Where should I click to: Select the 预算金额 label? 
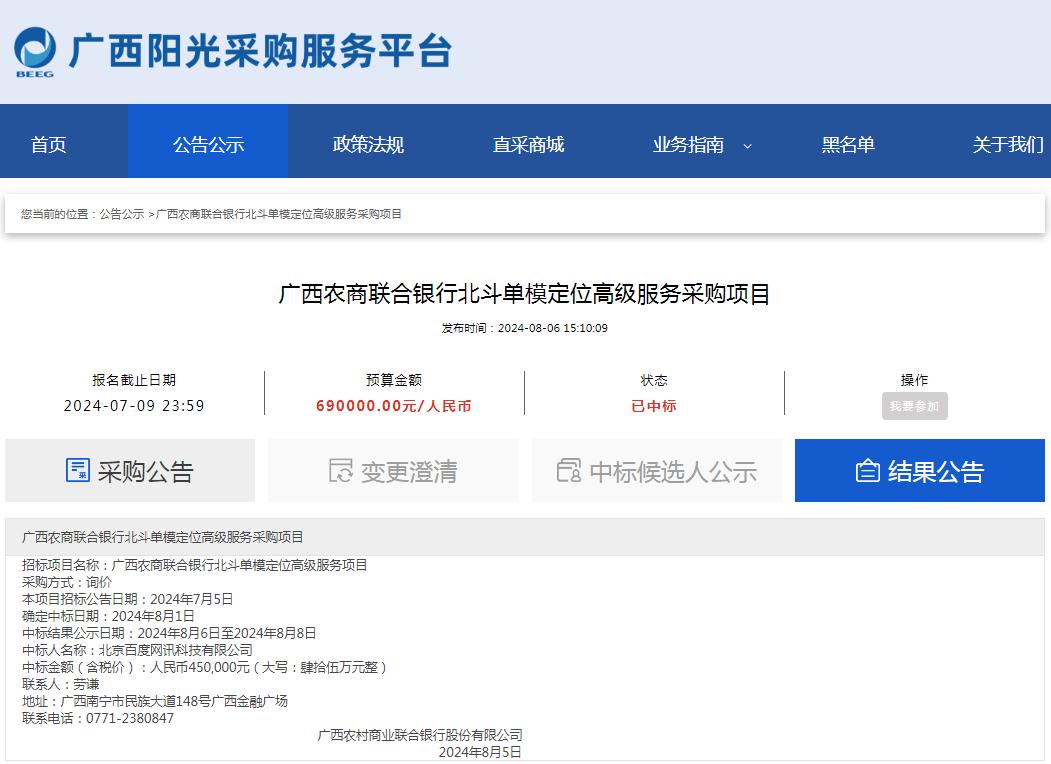393,380
